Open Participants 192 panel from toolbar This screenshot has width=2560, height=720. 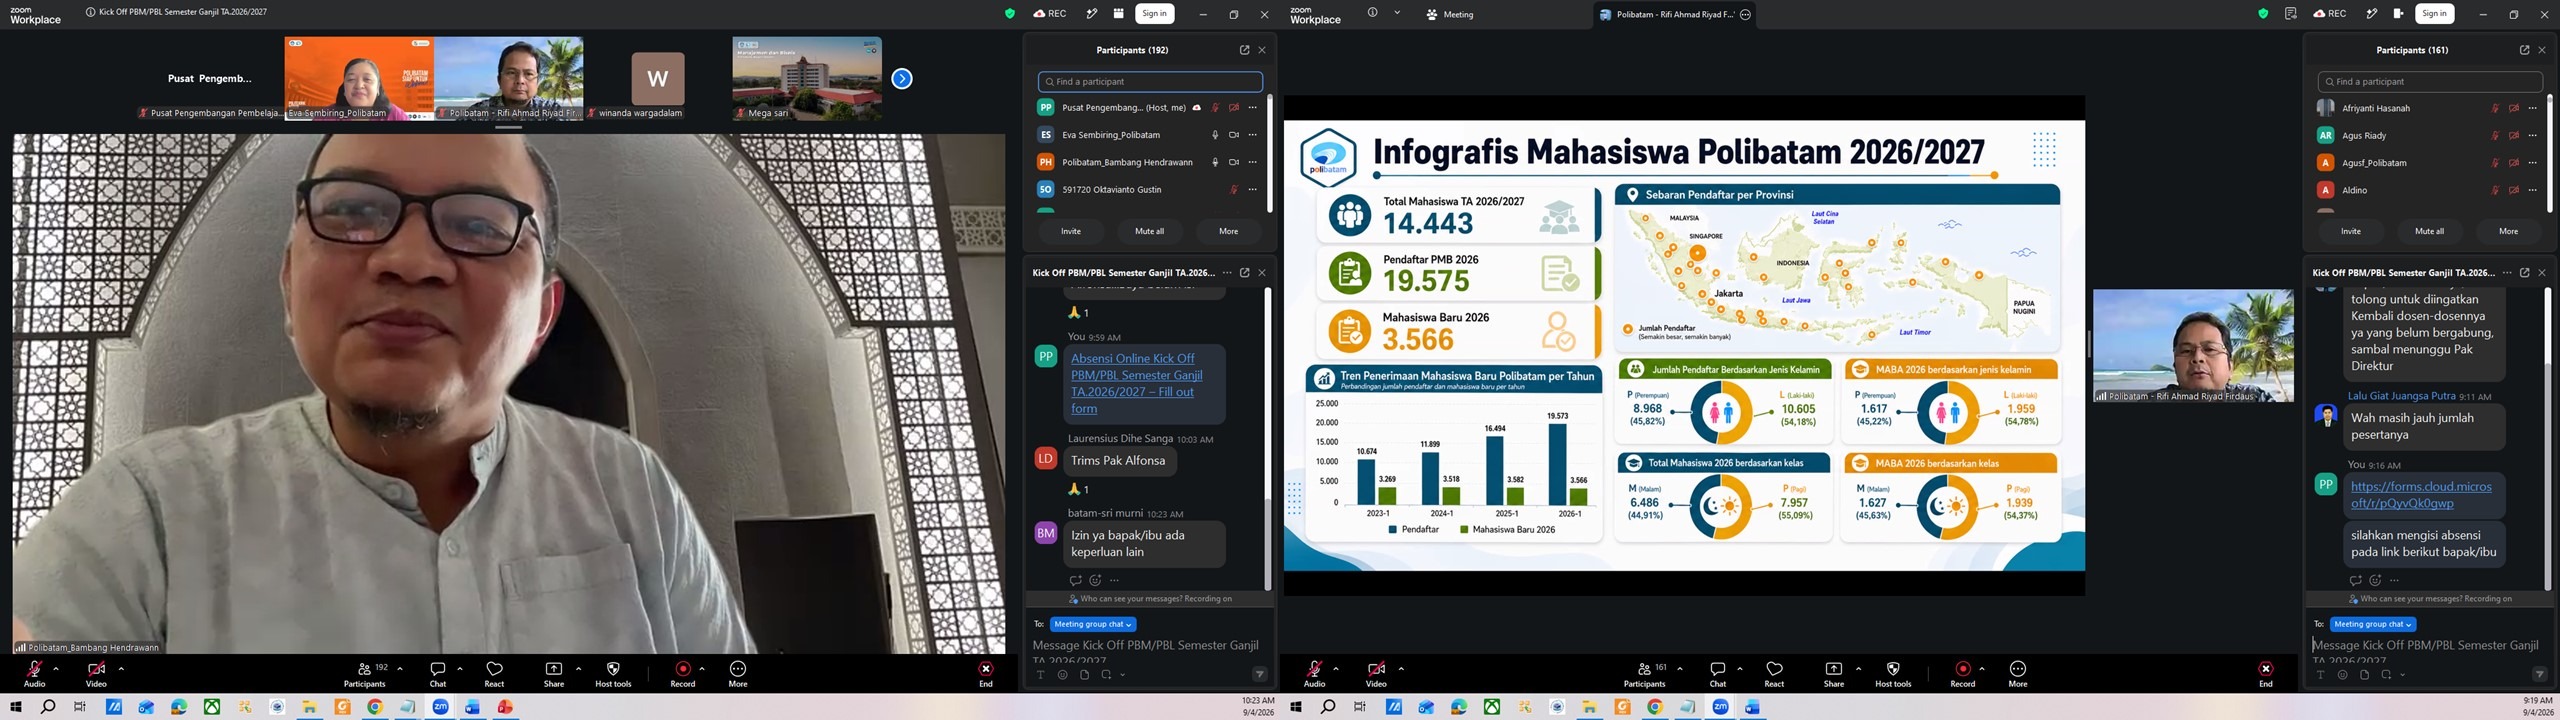[365, 673]
